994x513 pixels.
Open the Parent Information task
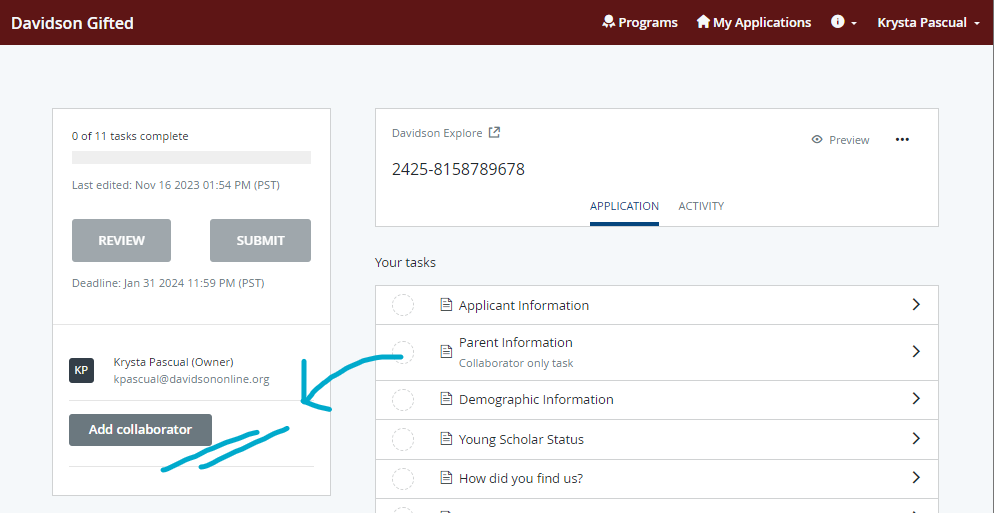(x=657, y=352)
